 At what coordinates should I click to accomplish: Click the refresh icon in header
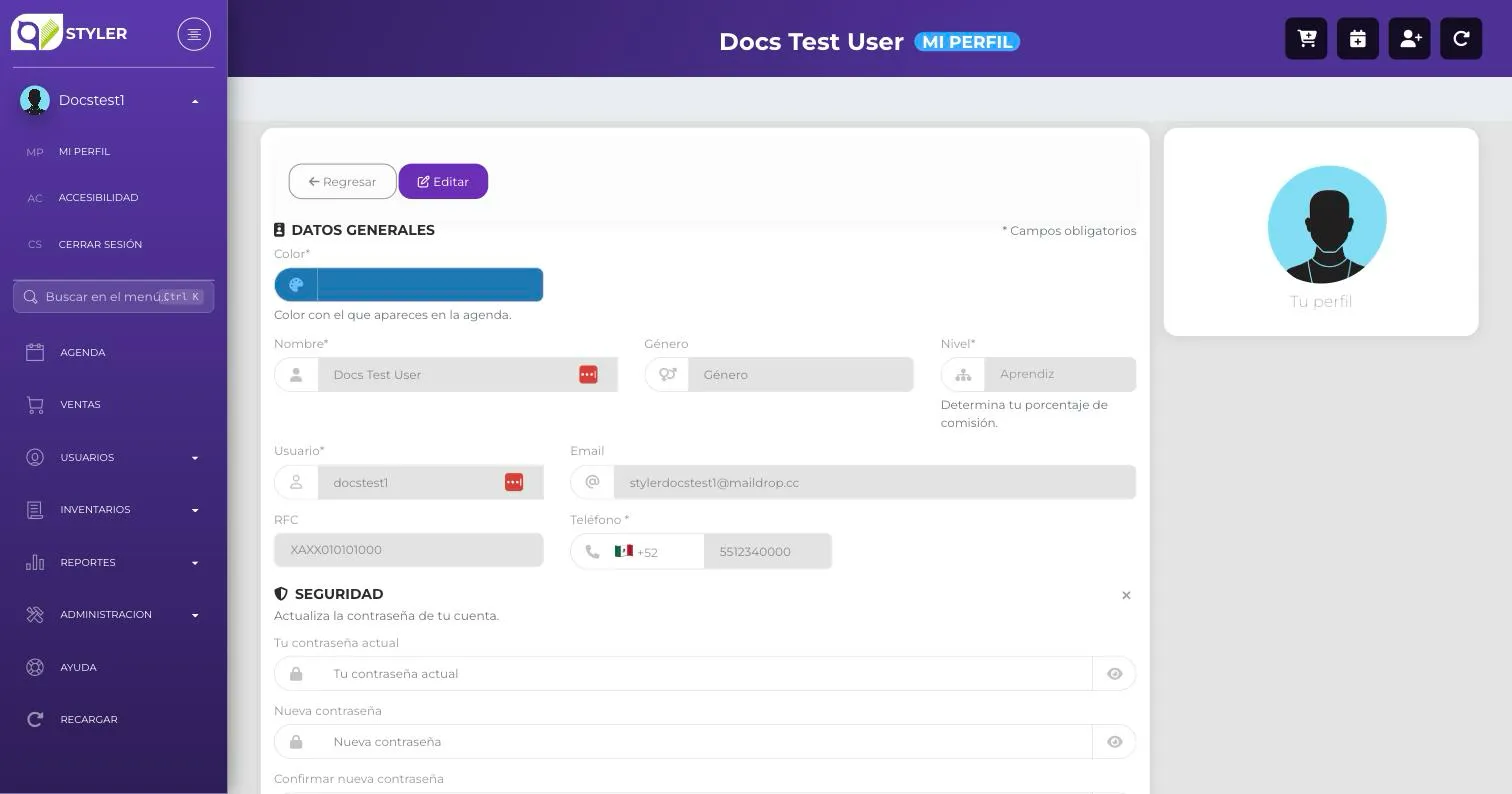1461,39
